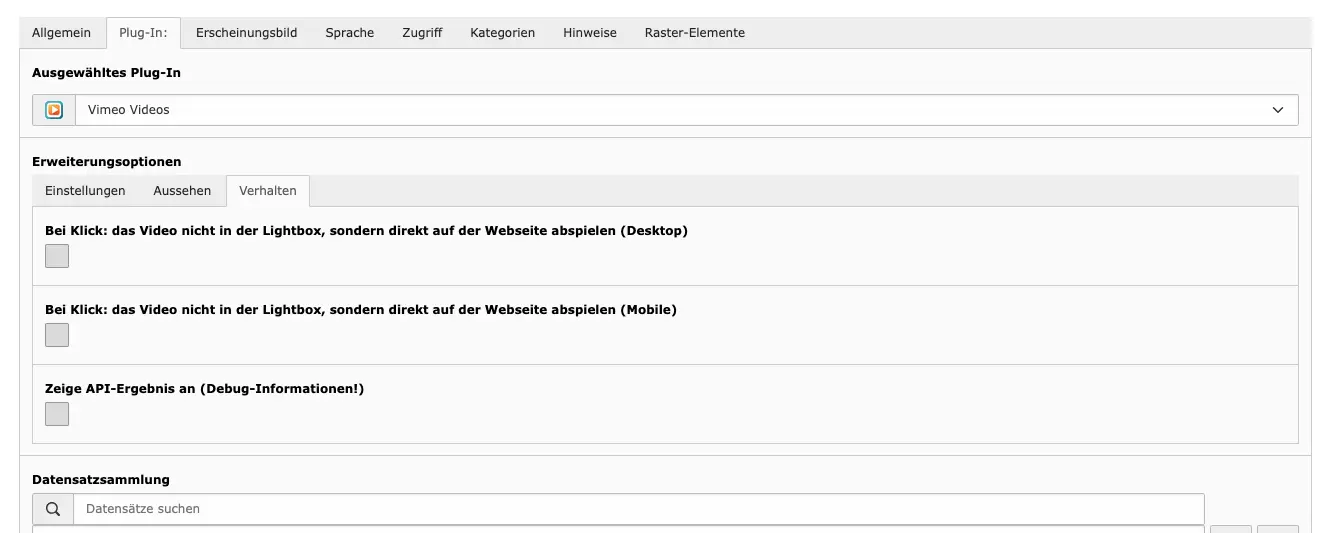Viewport: 1336px width, 533px height.
Task: Click into the Datensätze suchen search field
Action: coord(638,509)
